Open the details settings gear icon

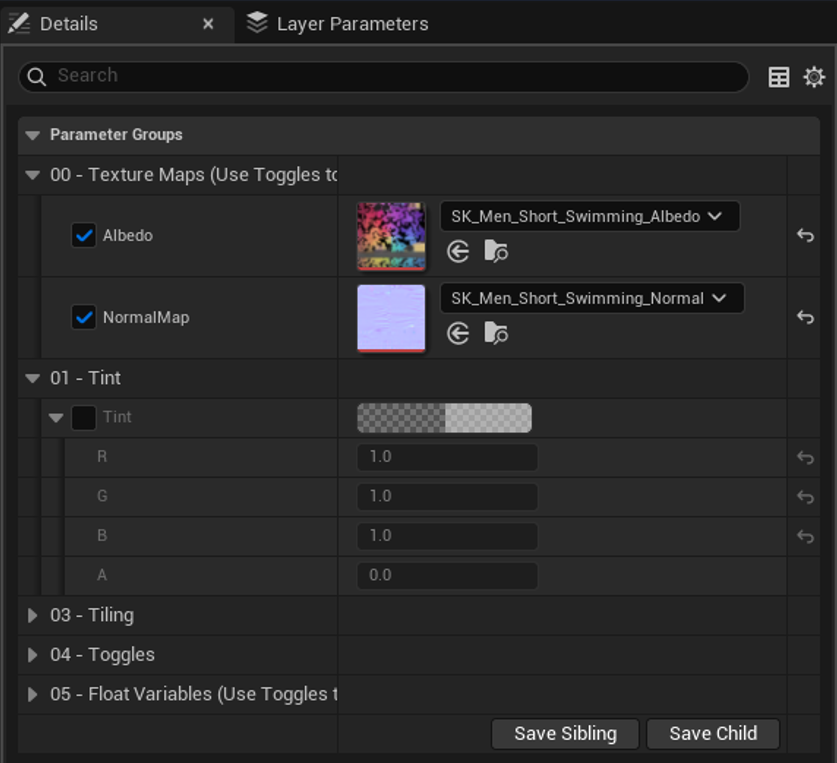point(814,77)
